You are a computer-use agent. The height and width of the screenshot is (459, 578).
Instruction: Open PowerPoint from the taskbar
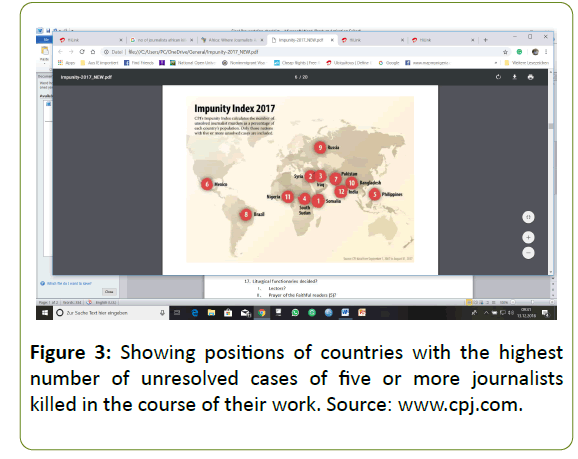click(362, 313)
